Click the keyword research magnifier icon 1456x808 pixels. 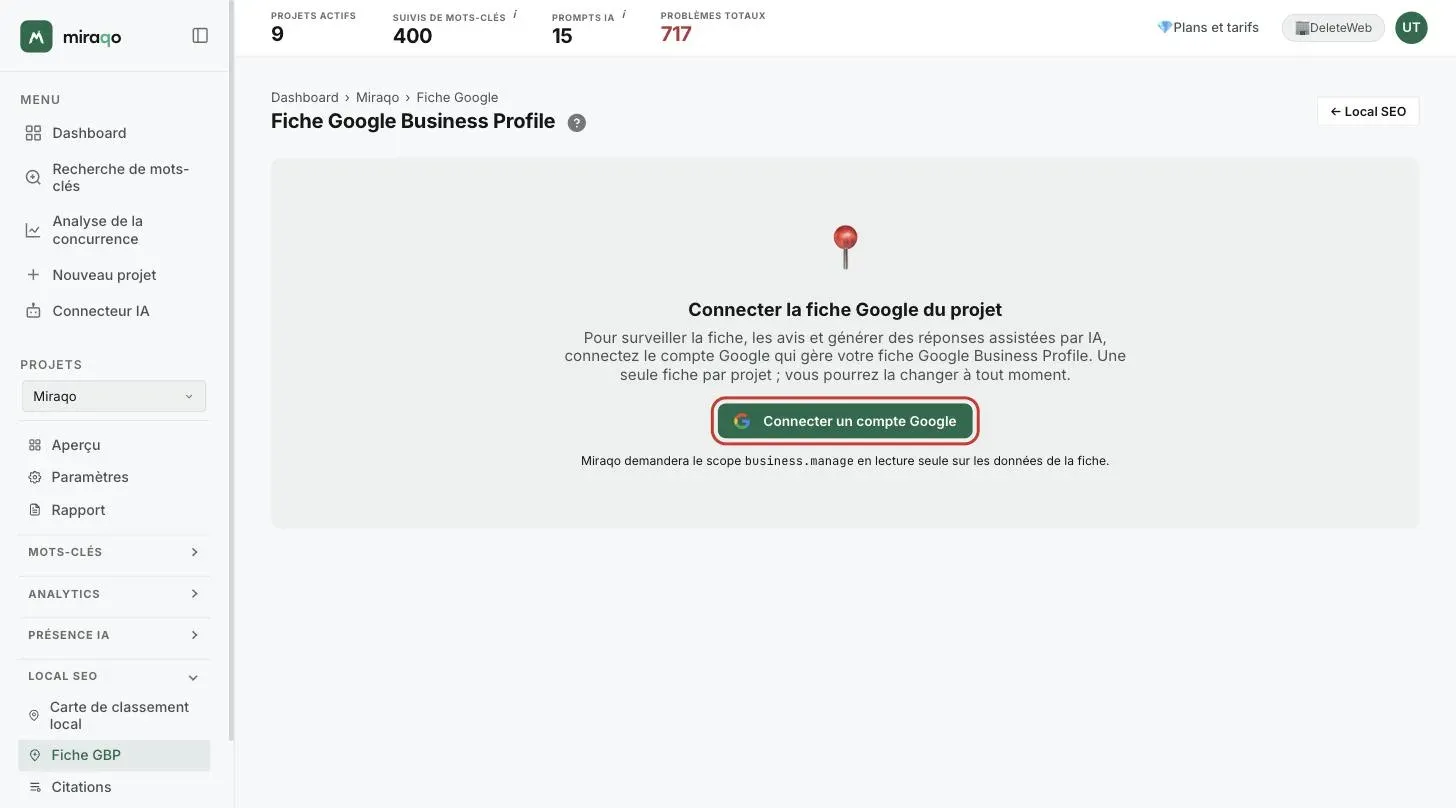(33, 177)
